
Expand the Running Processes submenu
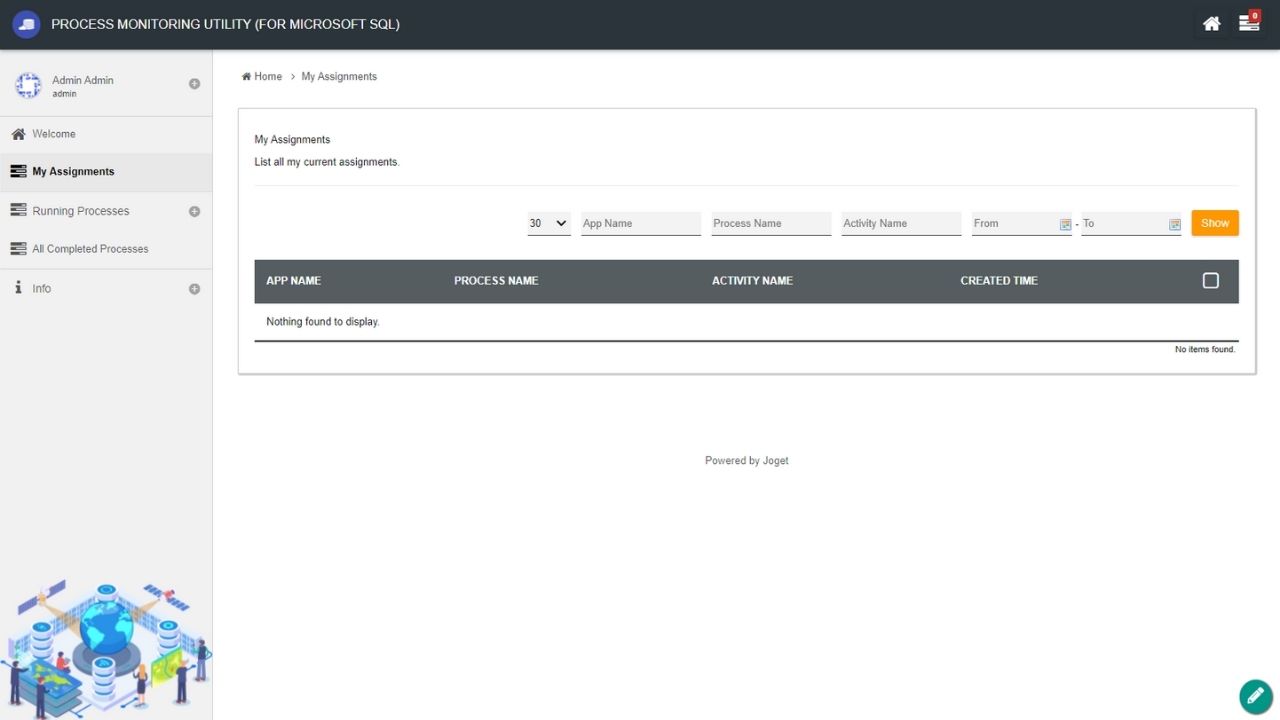click(x=194, y=212)
